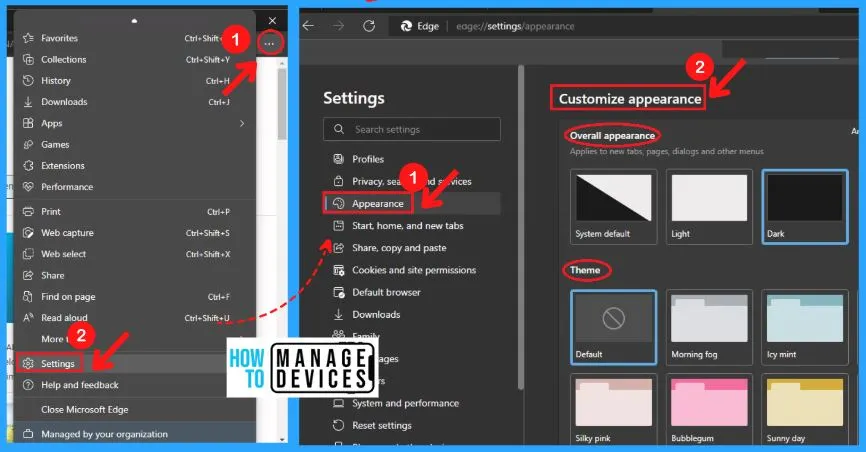Click the Edge logo in address bar
The height and width of the screenshot is (452, 866).
pos(406,26)
